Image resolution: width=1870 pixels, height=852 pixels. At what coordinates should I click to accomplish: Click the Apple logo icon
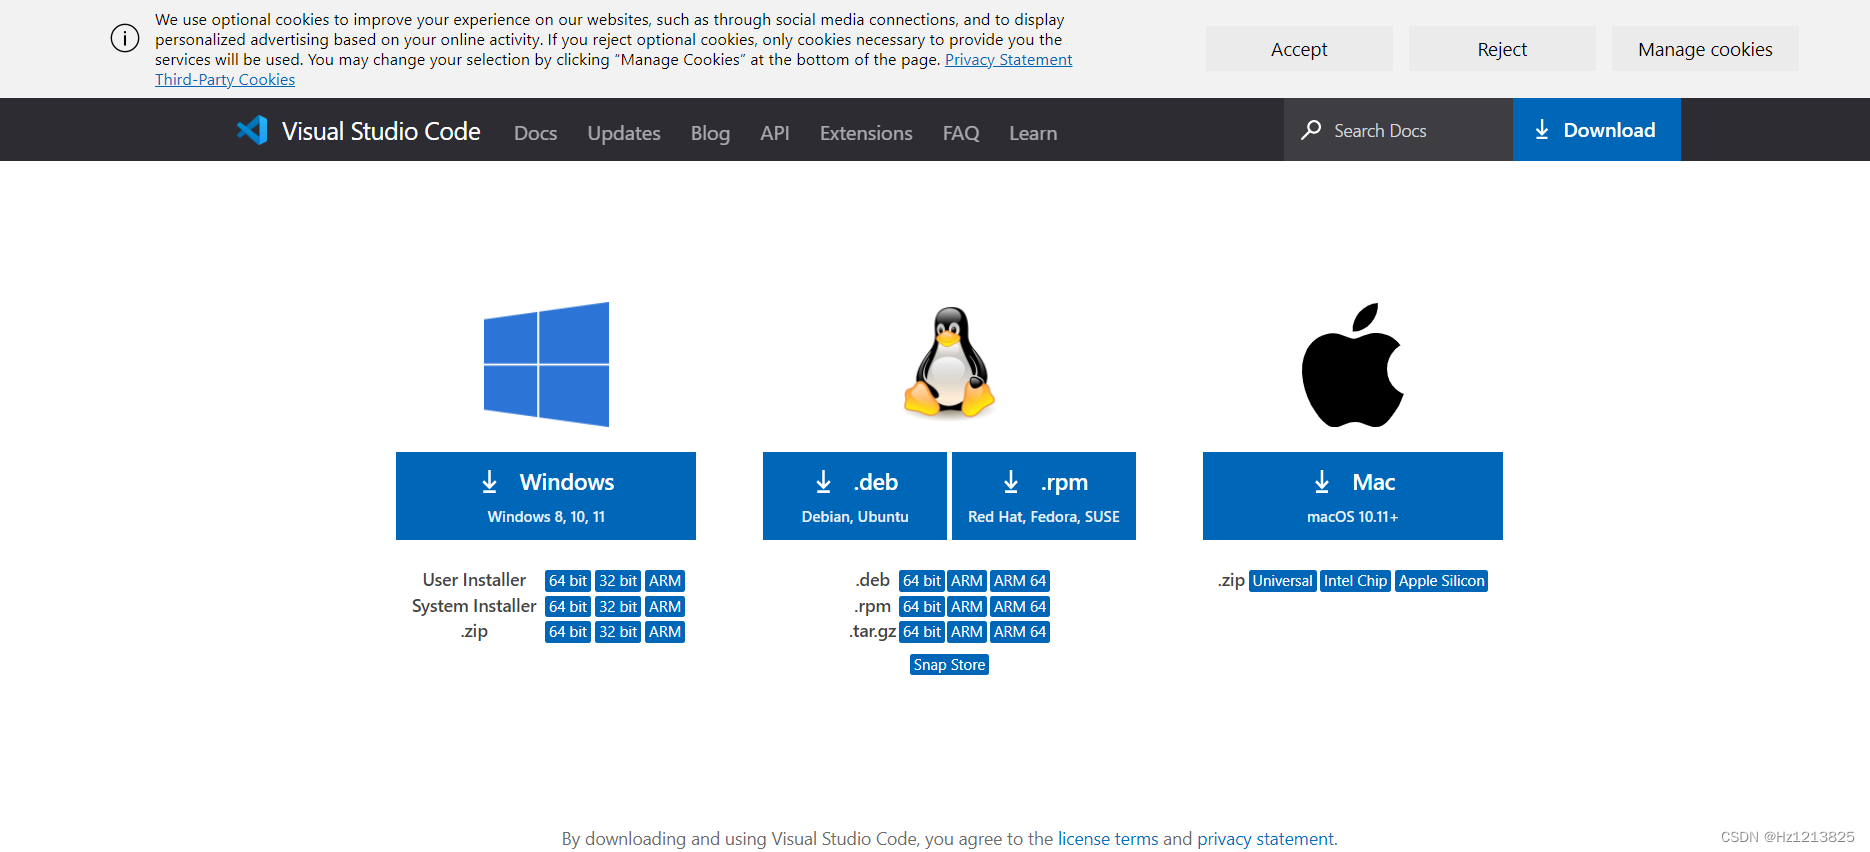point(1352,365)
